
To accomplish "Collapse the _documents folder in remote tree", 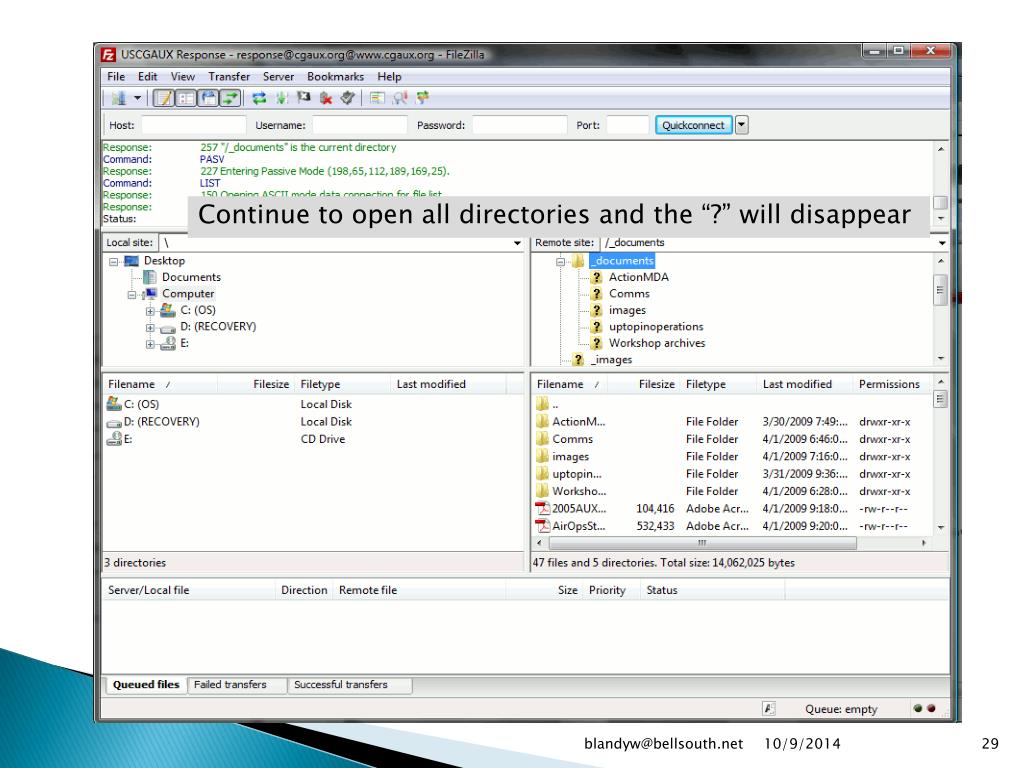I will [x=560, y=261].
